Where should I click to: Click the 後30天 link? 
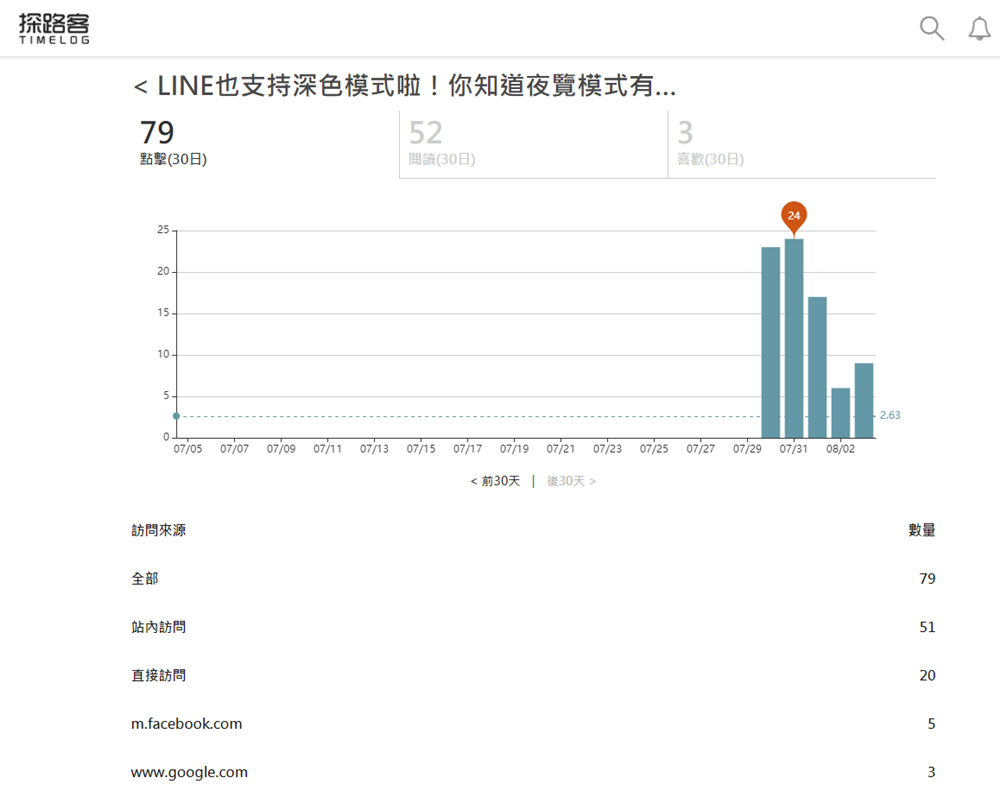(571, 481)
